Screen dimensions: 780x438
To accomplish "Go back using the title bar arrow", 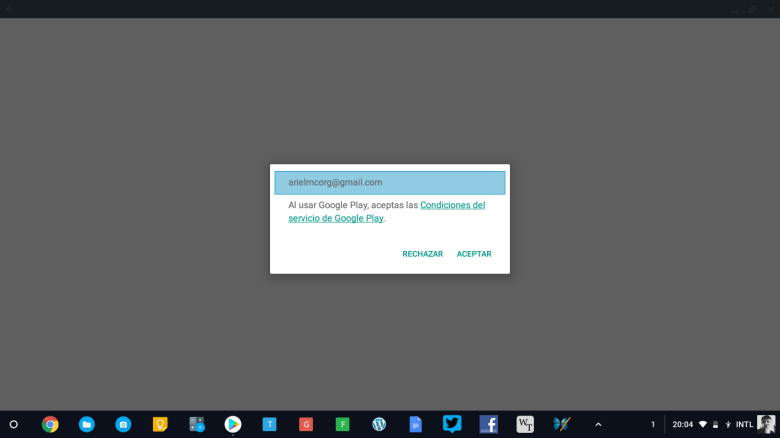I will tap(9, 9).
